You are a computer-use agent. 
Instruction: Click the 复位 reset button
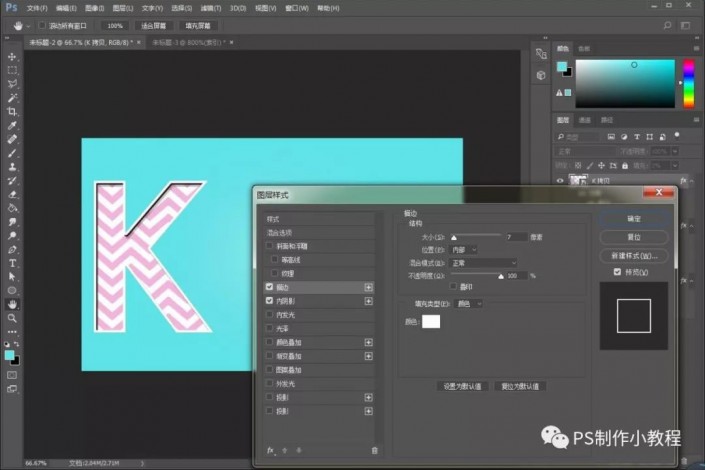[x=634, y=237]
